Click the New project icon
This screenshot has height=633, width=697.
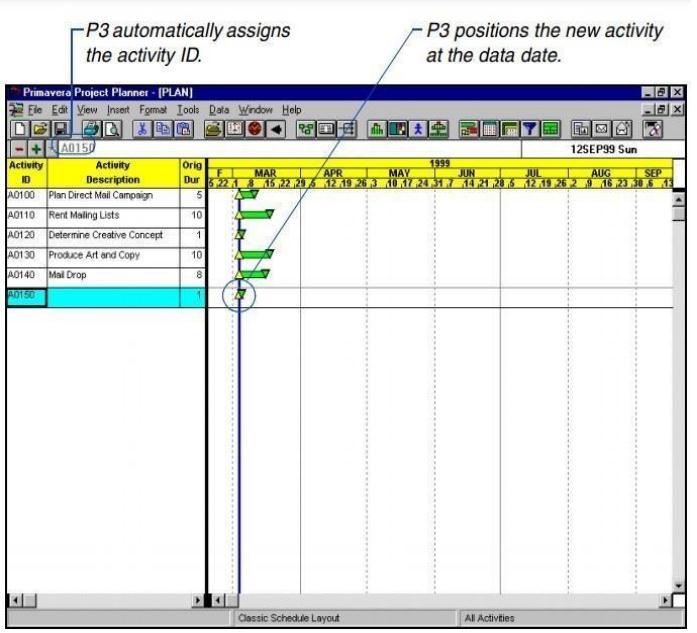(x=20, y=129)
